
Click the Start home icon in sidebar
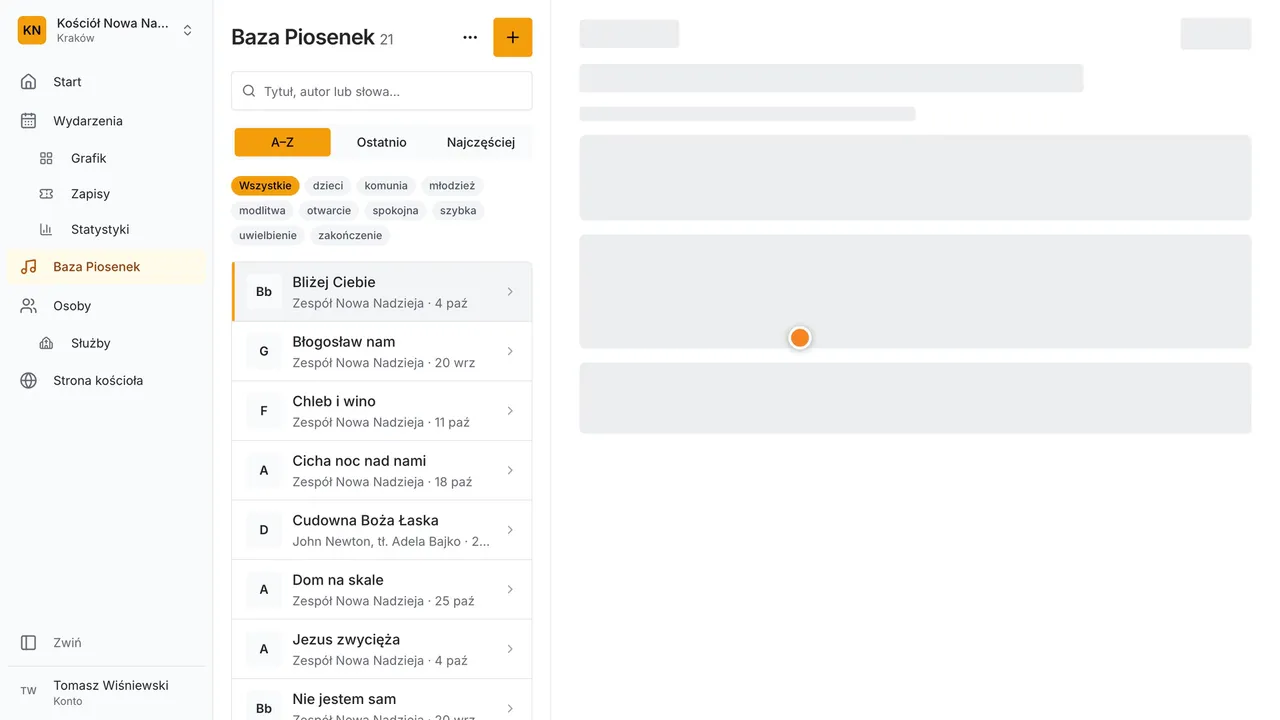[29, 82]
